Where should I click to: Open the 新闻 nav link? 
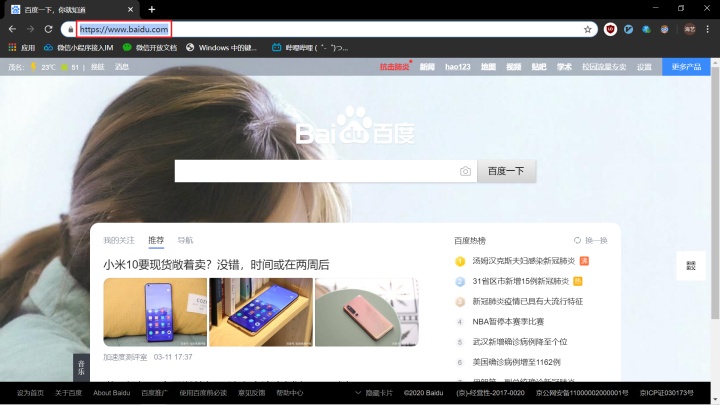427,67
